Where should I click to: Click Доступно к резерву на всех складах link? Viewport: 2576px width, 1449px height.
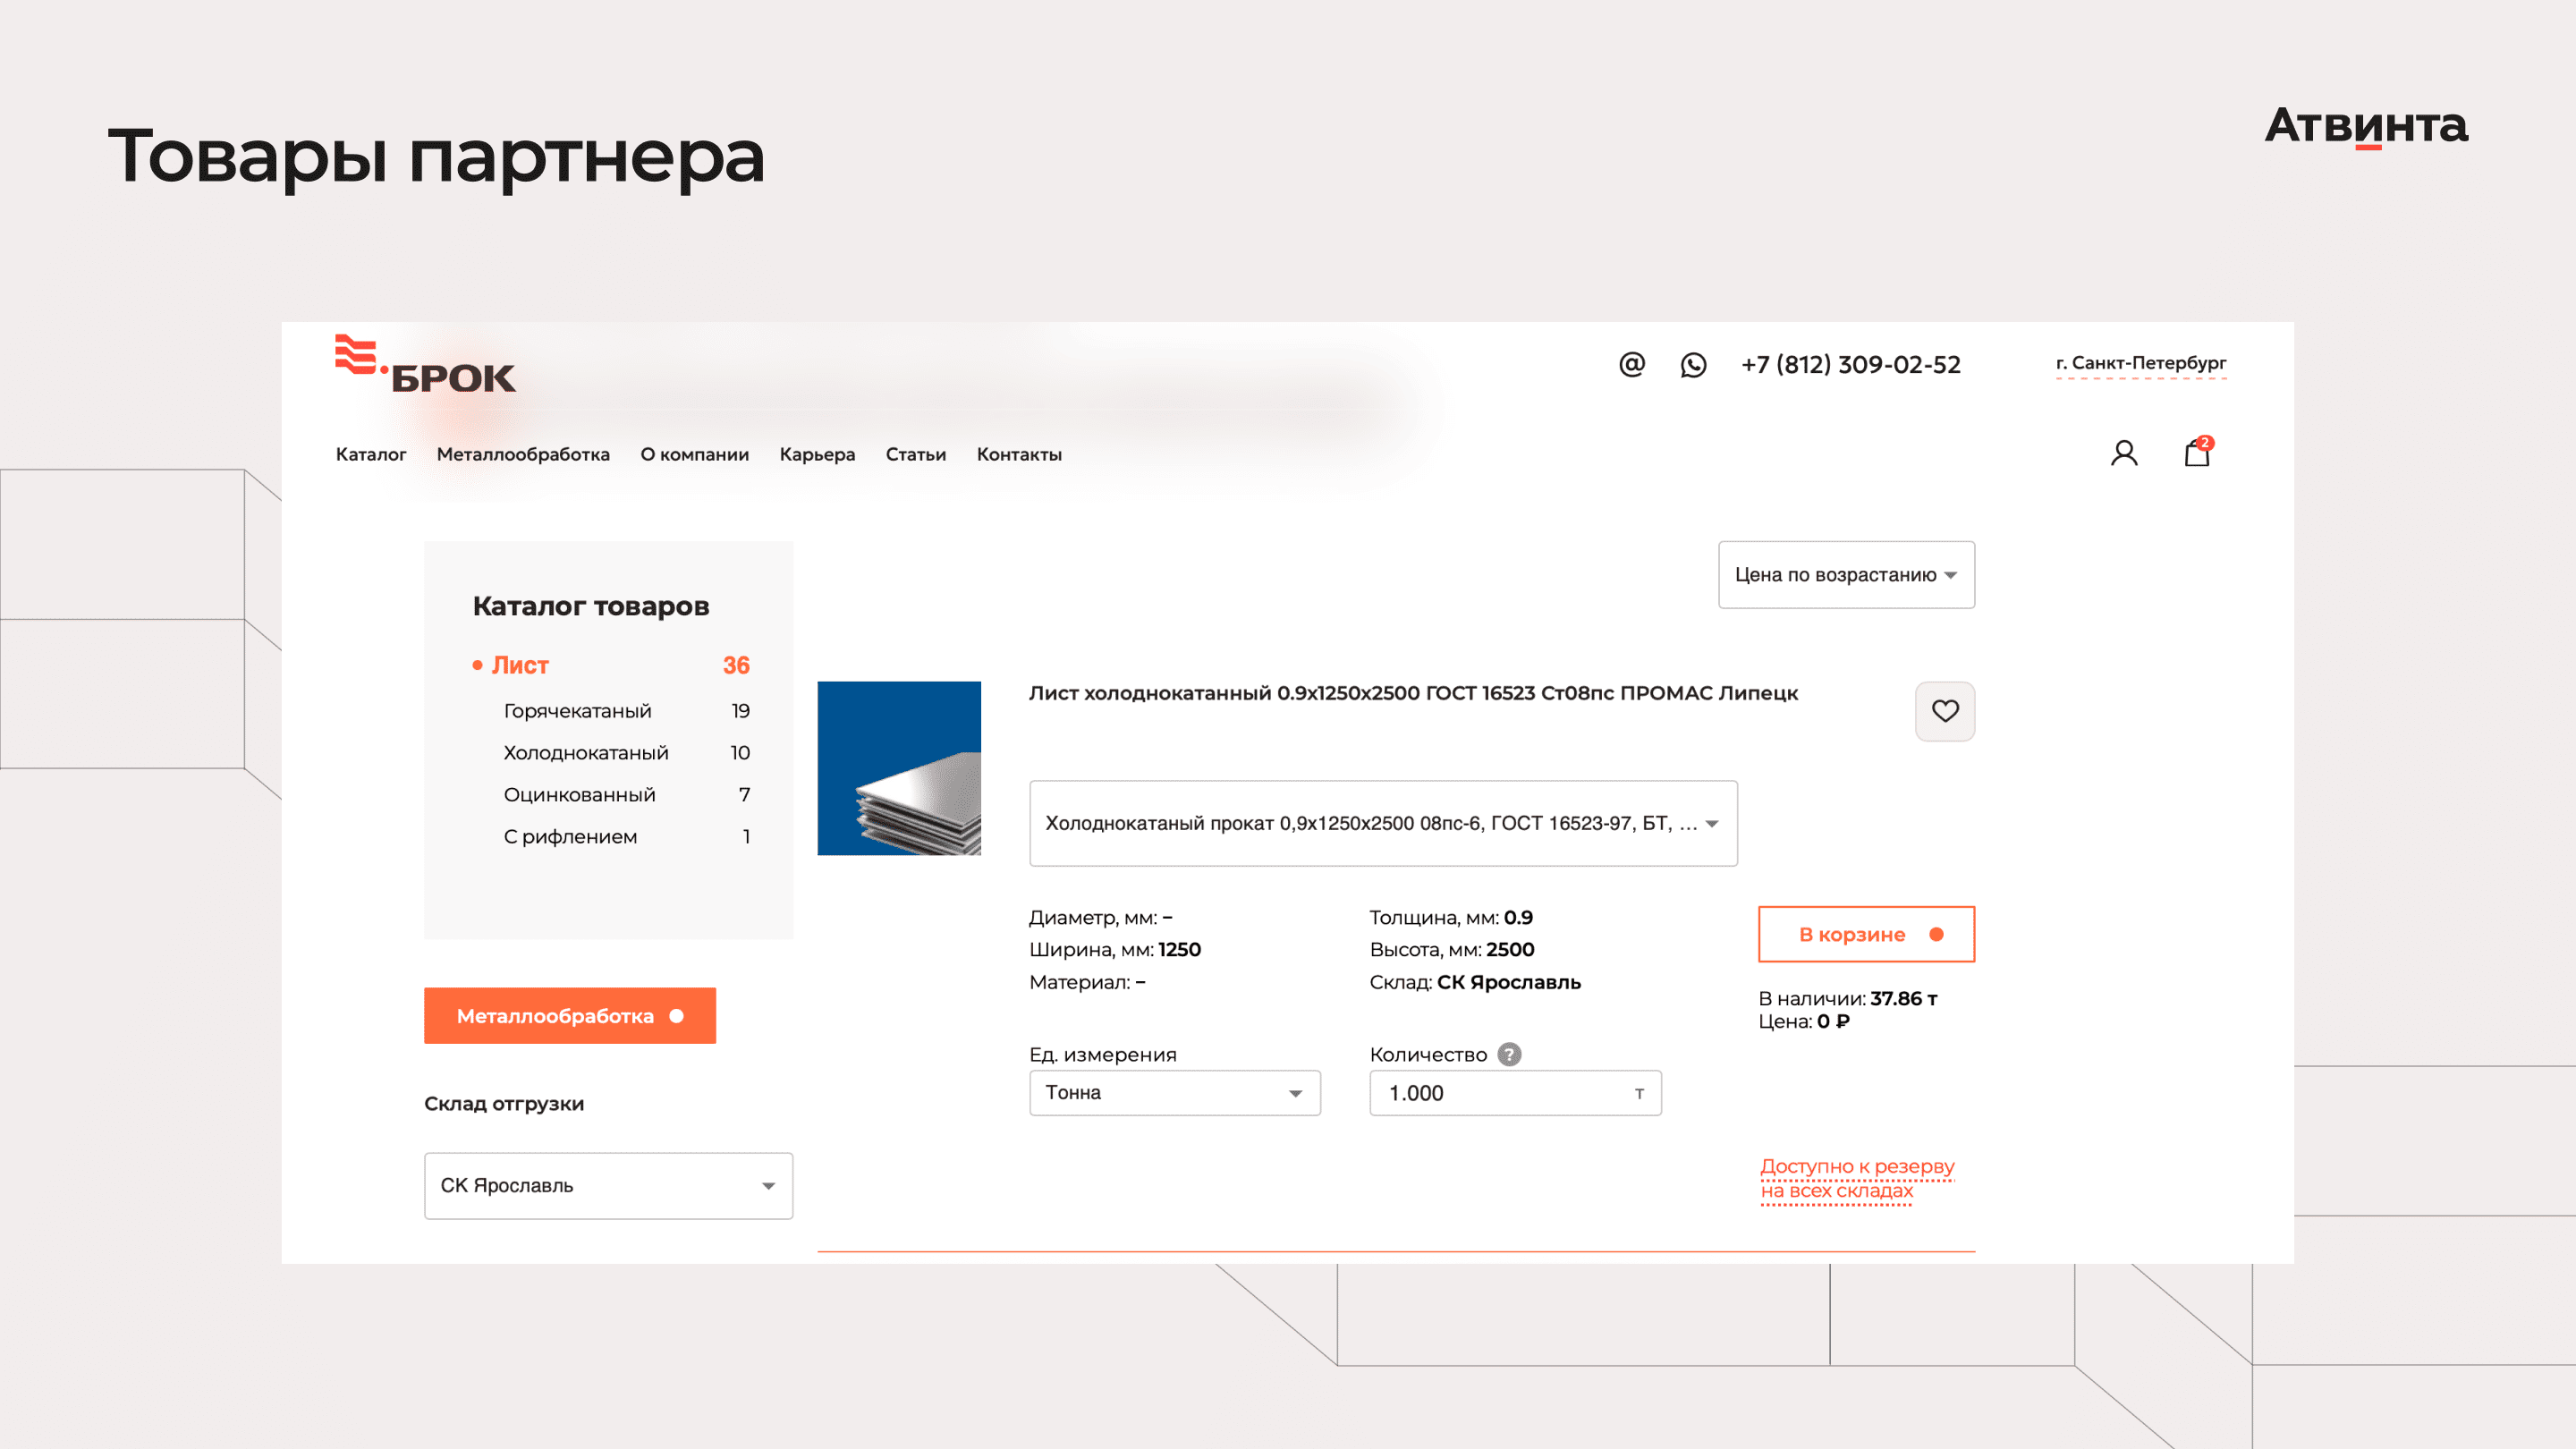1857,1178
